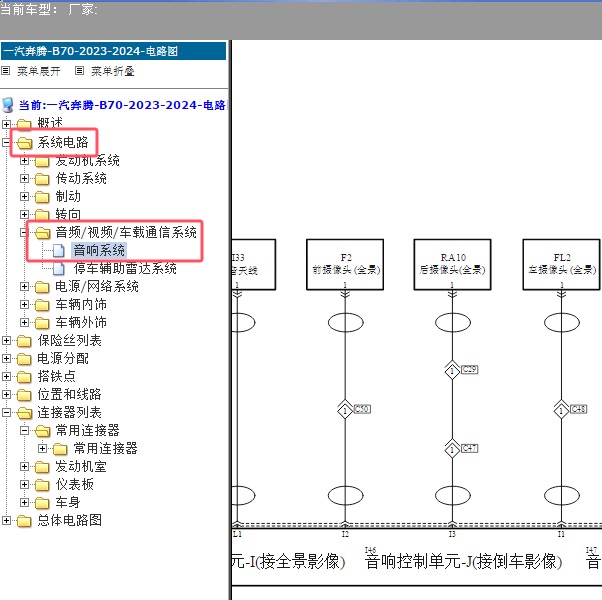Click the 电源分配 folder icon
Viewport: 602px width, 600px height.
click(24, 359)
